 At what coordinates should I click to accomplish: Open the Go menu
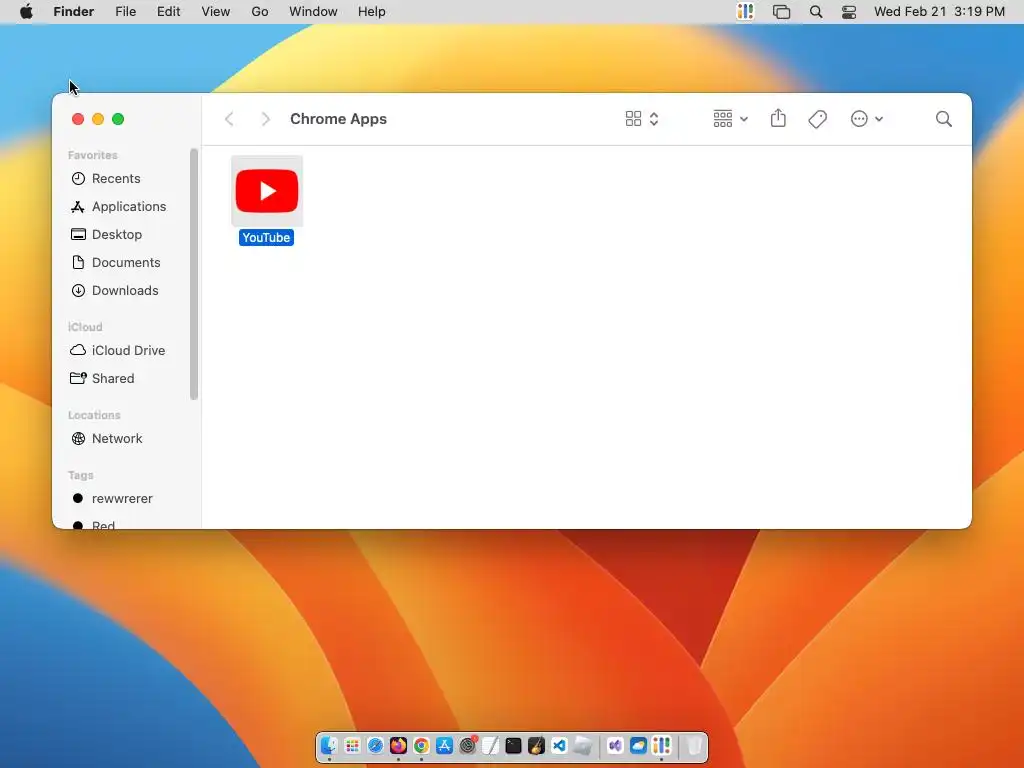click(x=260, y=12)
